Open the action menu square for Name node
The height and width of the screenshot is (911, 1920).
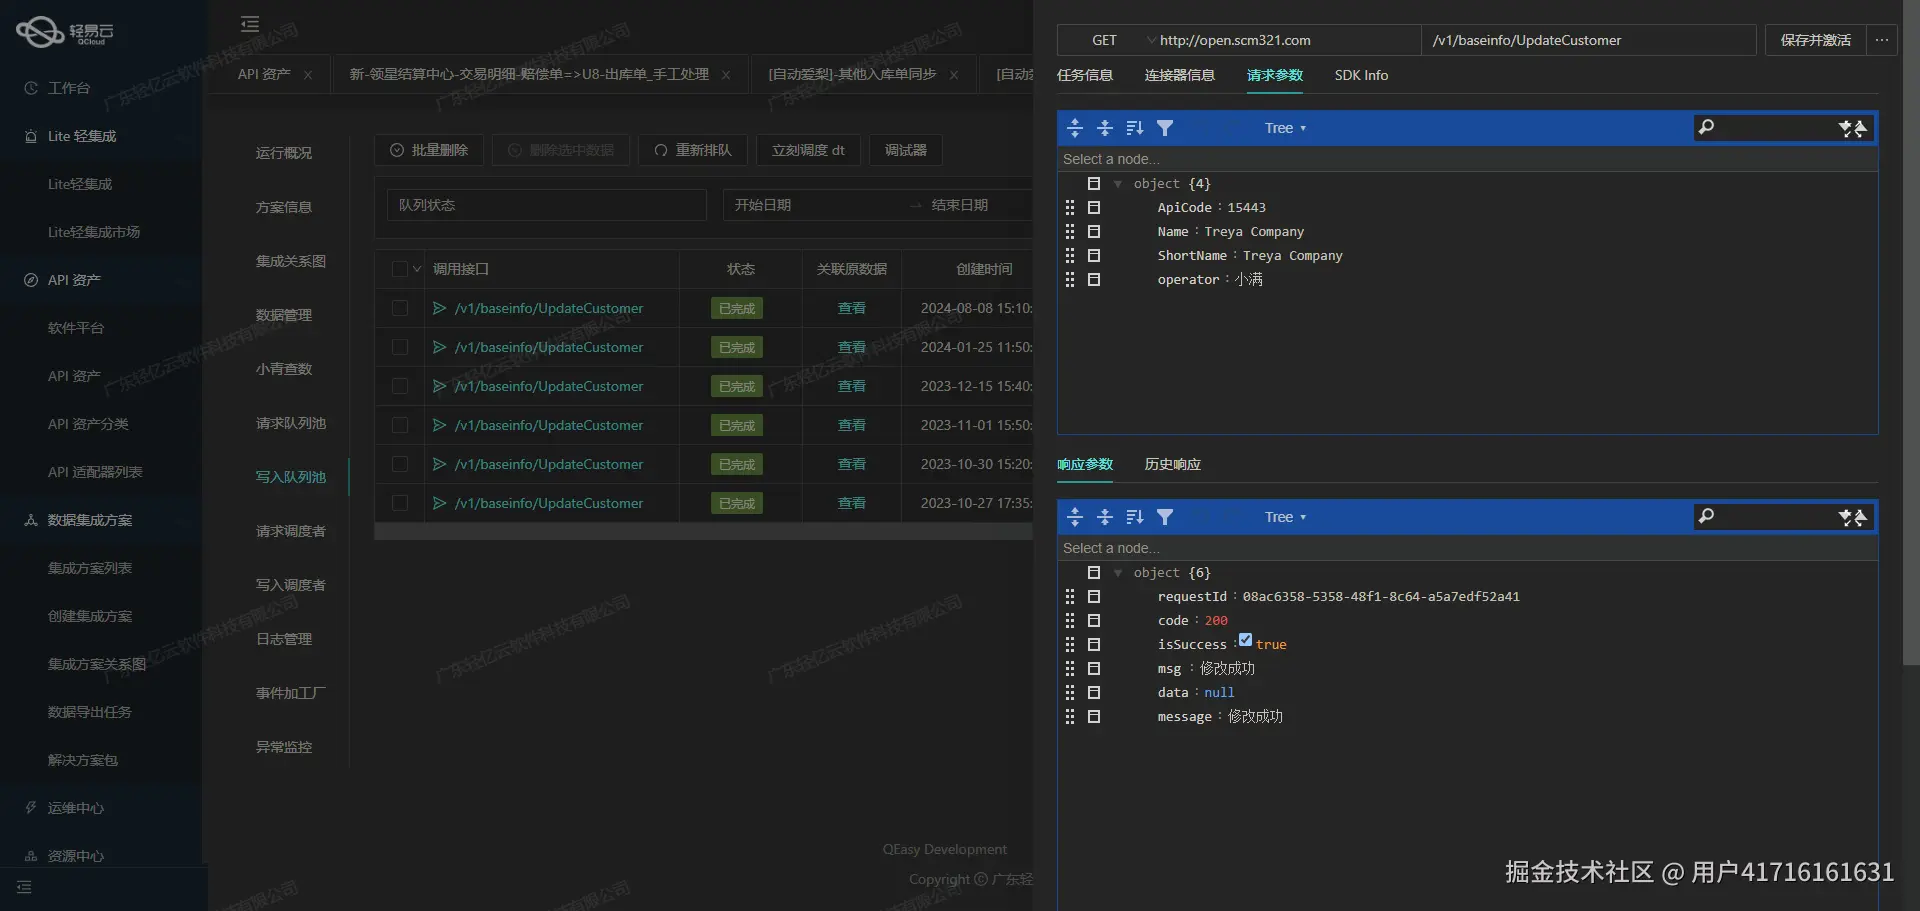point(1094,232)
